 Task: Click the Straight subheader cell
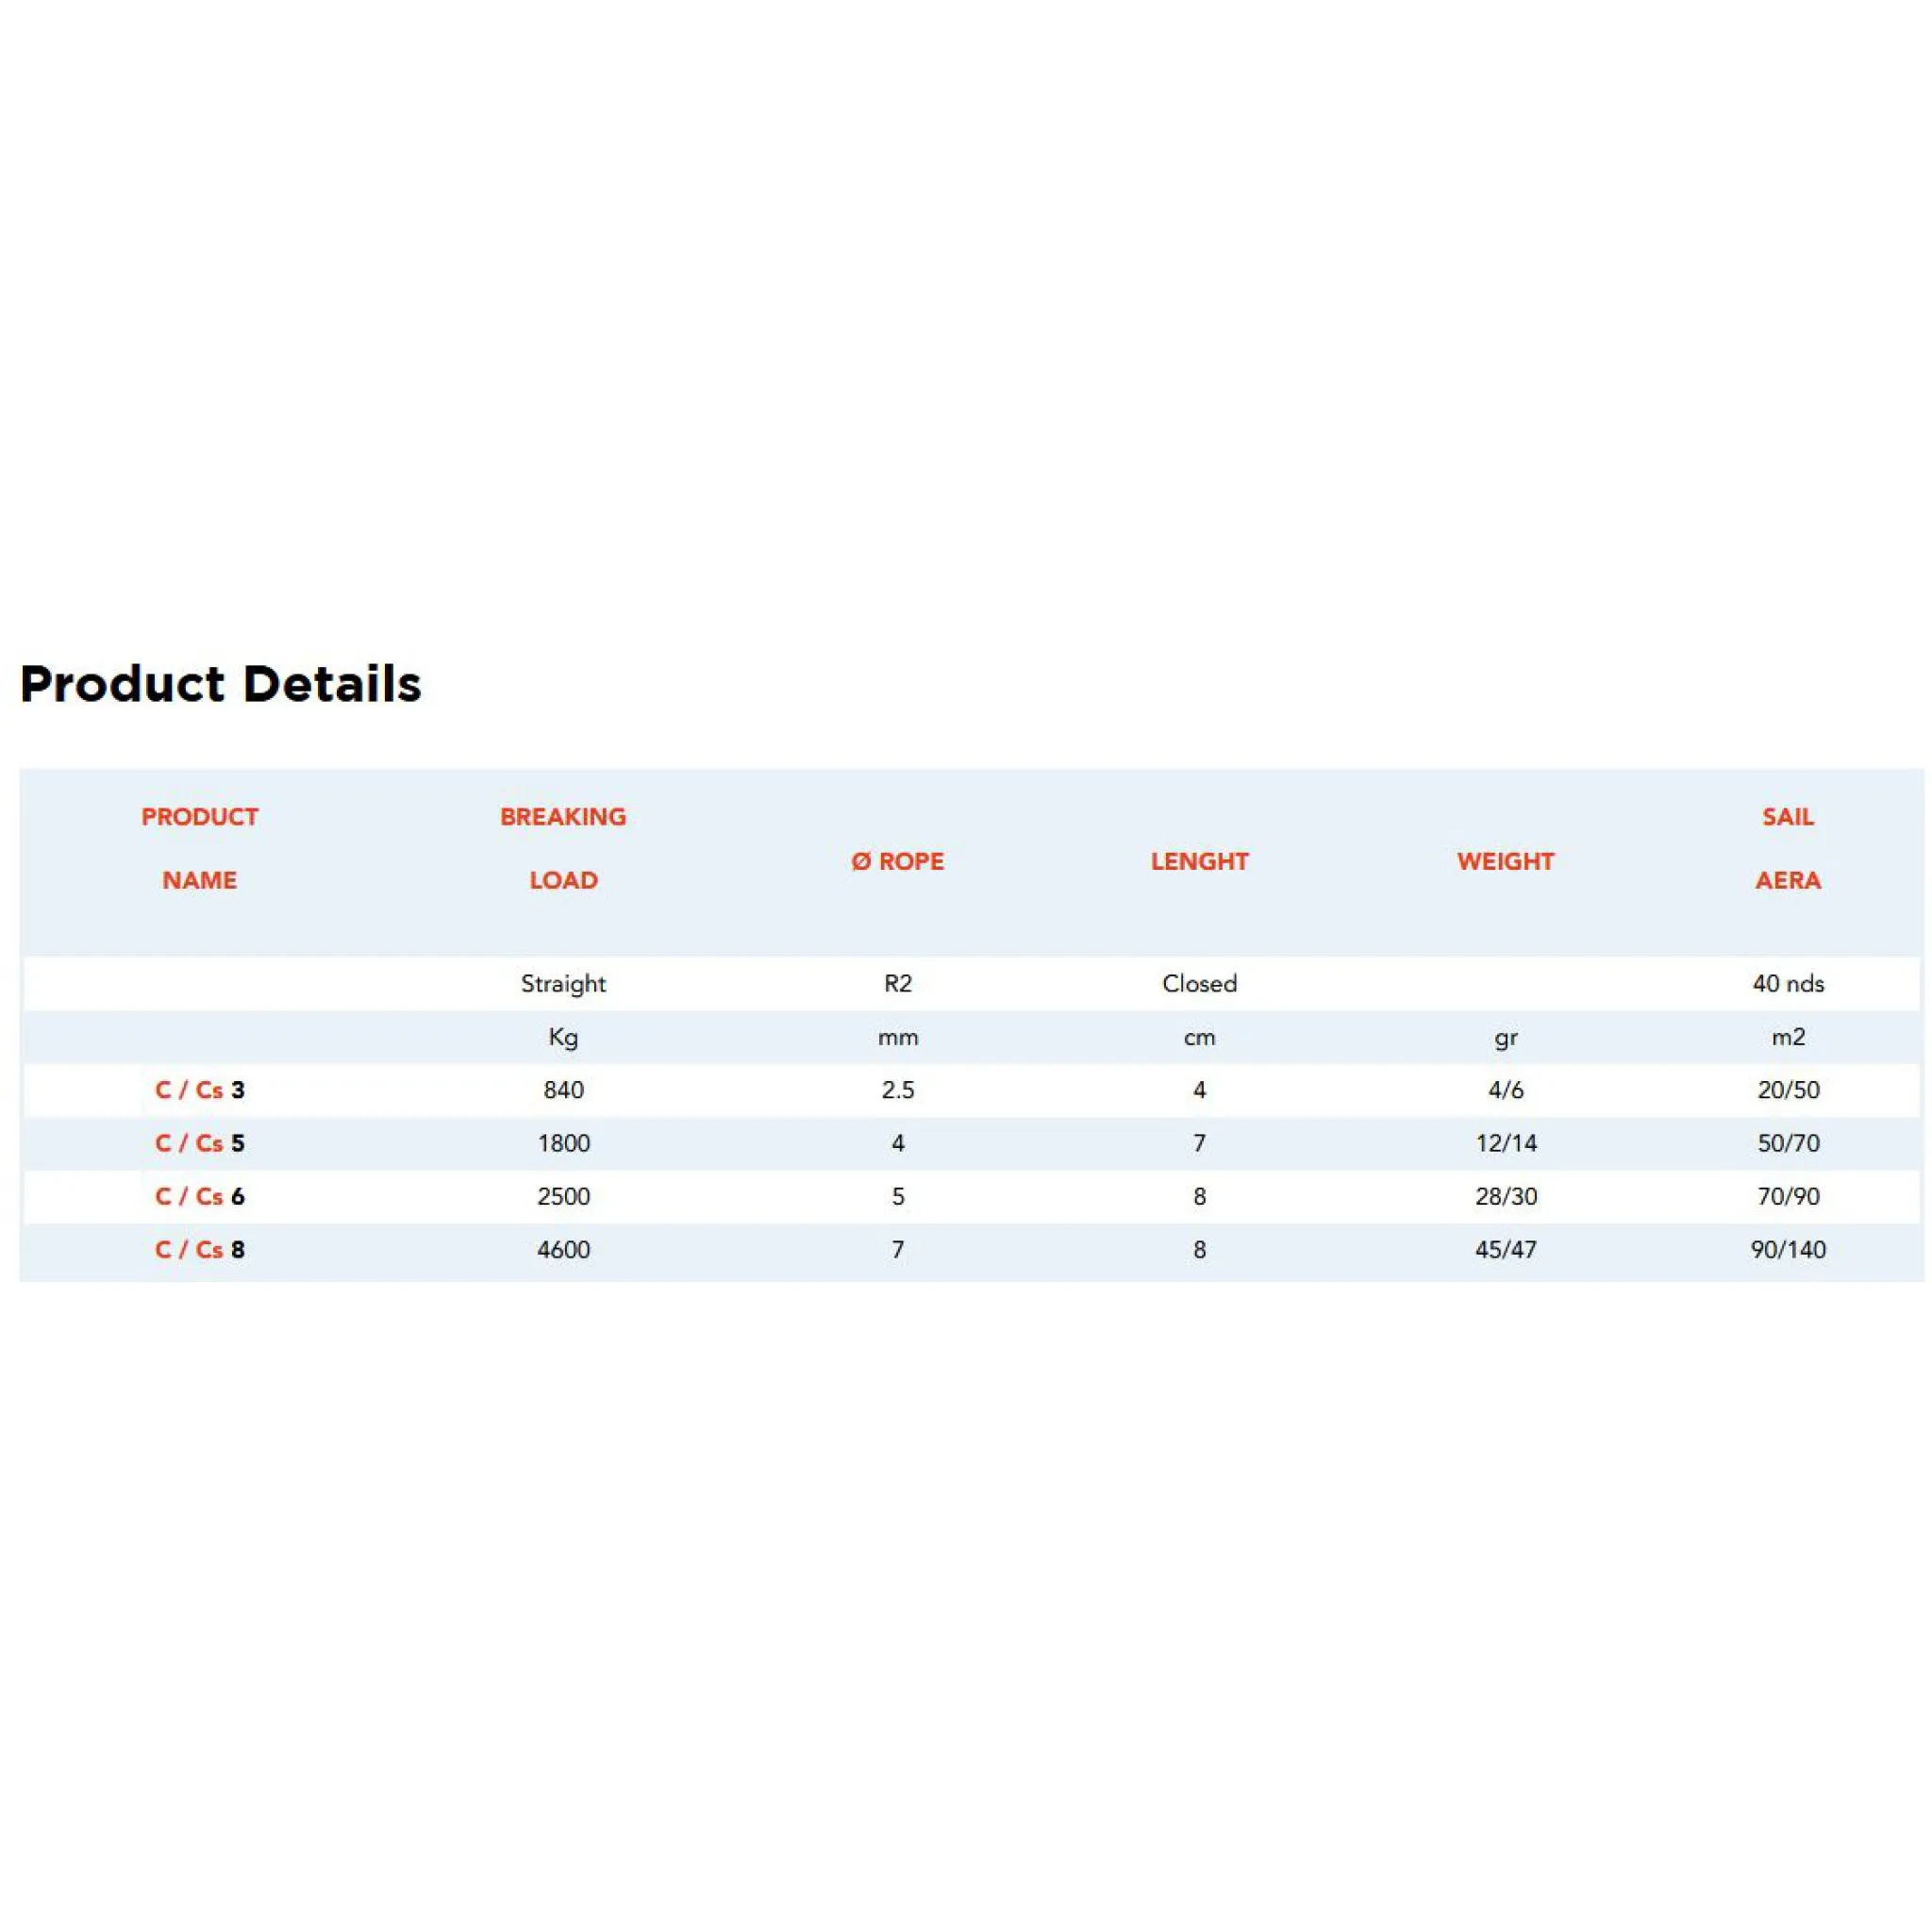563,984
